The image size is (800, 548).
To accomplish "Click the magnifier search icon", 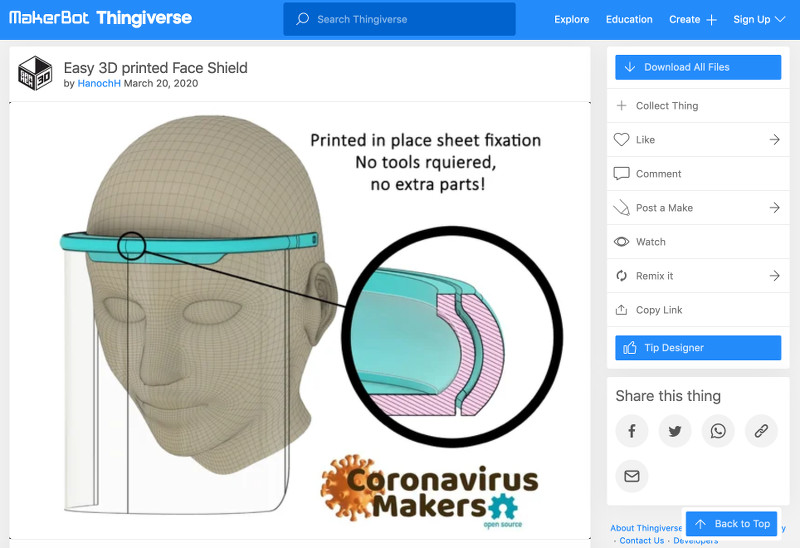I will [303, 19].
